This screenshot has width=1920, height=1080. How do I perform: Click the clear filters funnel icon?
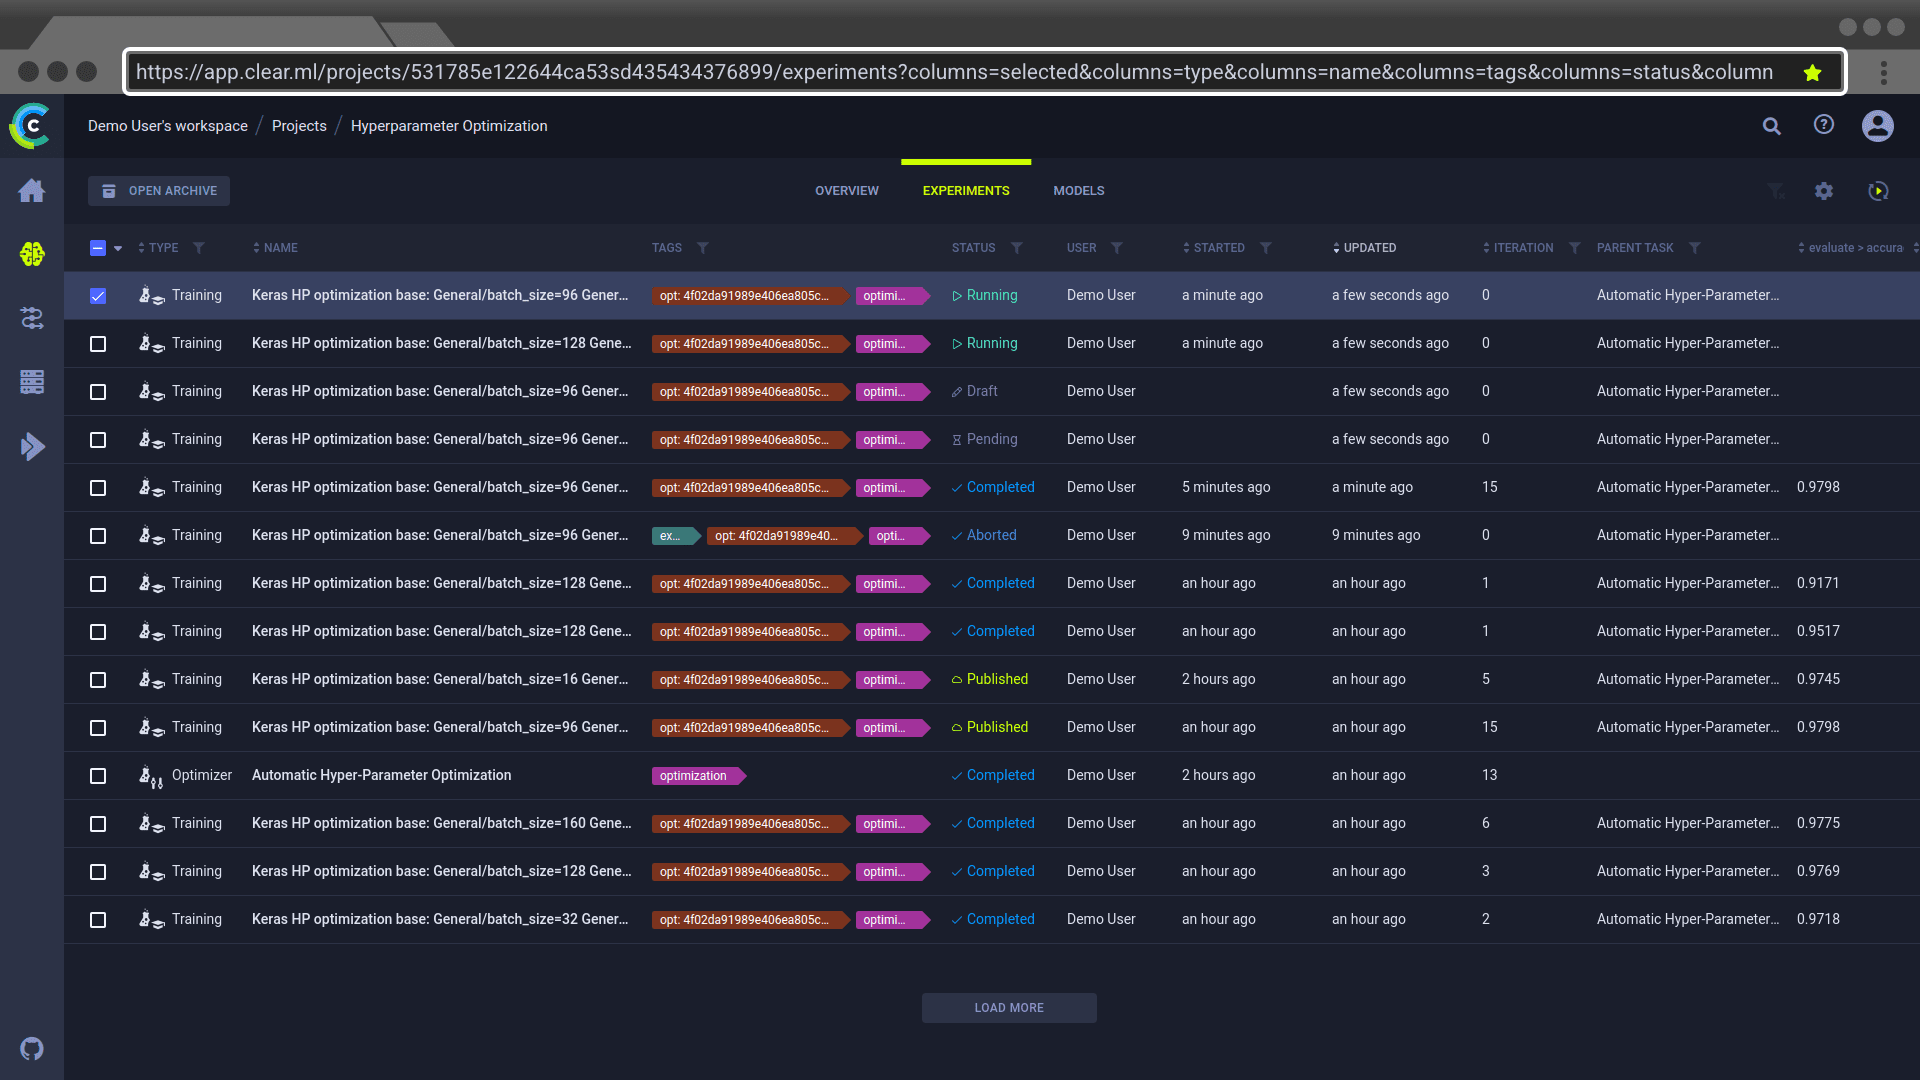coord(1776,191)
